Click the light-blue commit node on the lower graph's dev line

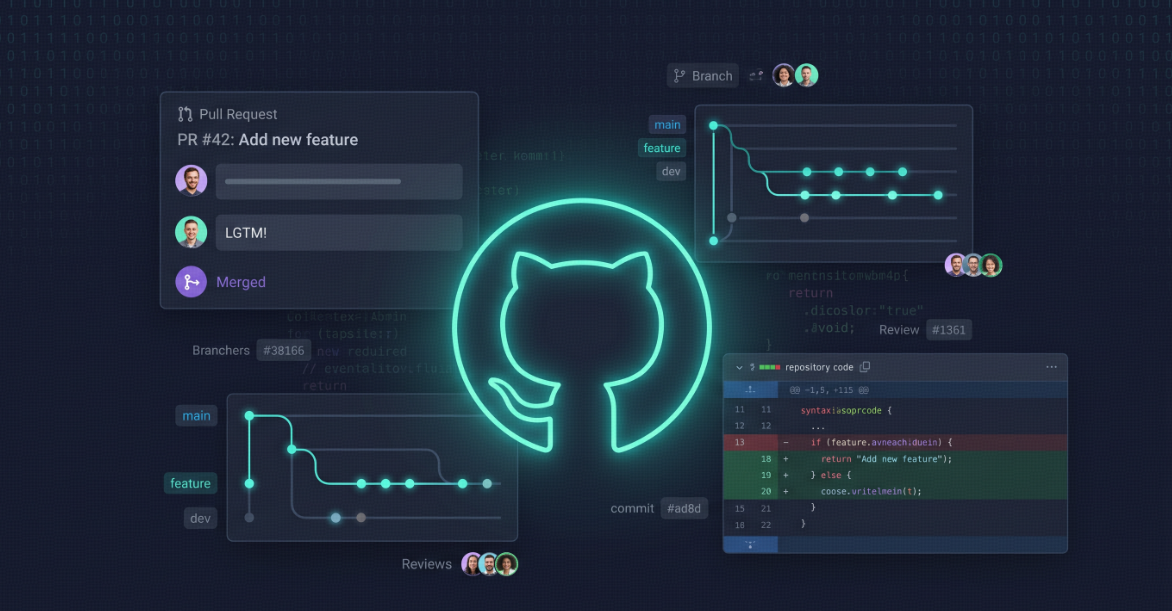point(336,518)
